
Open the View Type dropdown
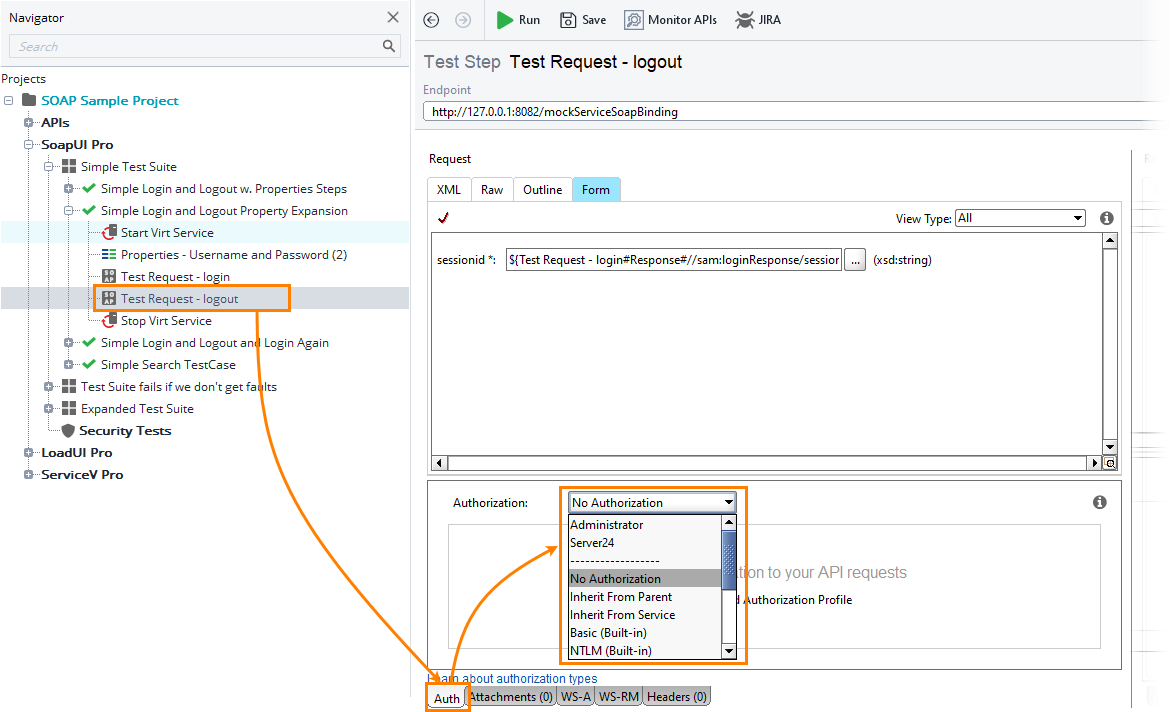[1020, 218]
